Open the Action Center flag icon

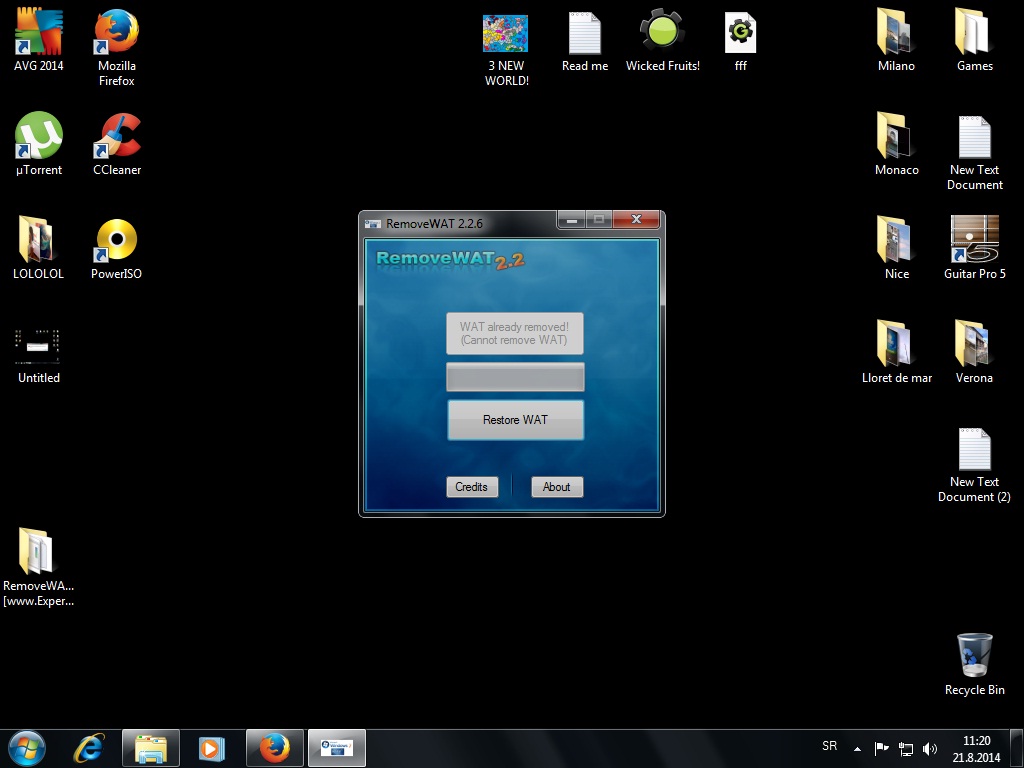881,748
